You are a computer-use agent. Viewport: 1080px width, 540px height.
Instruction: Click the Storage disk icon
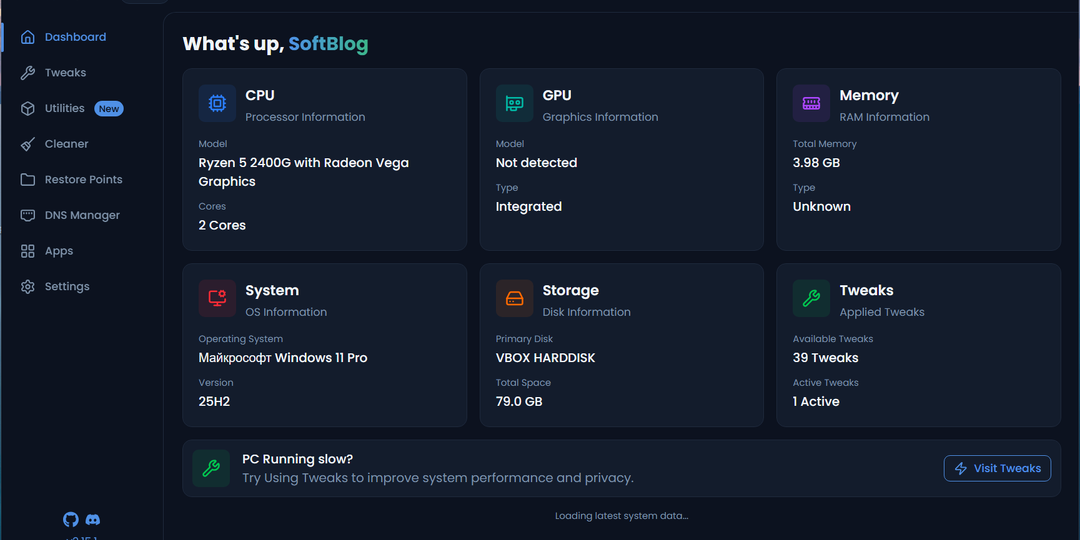[514, 299]
